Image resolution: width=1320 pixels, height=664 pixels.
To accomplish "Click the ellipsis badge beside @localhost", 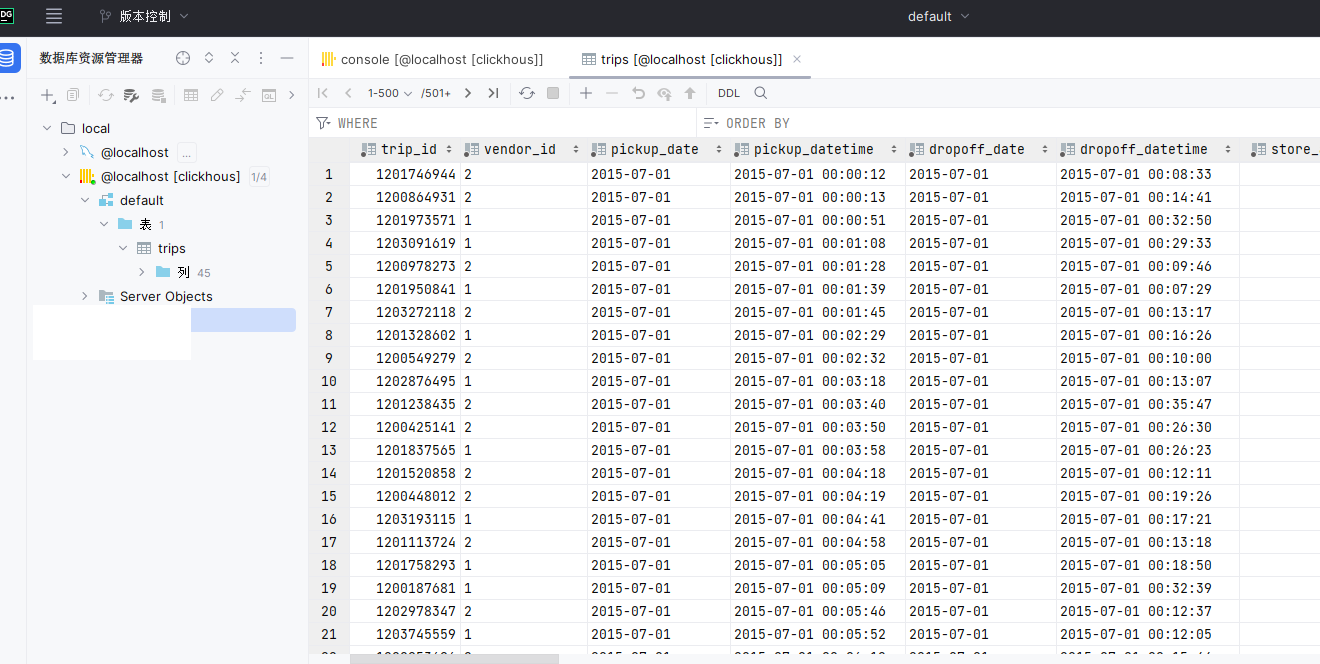I will point(187,152).
